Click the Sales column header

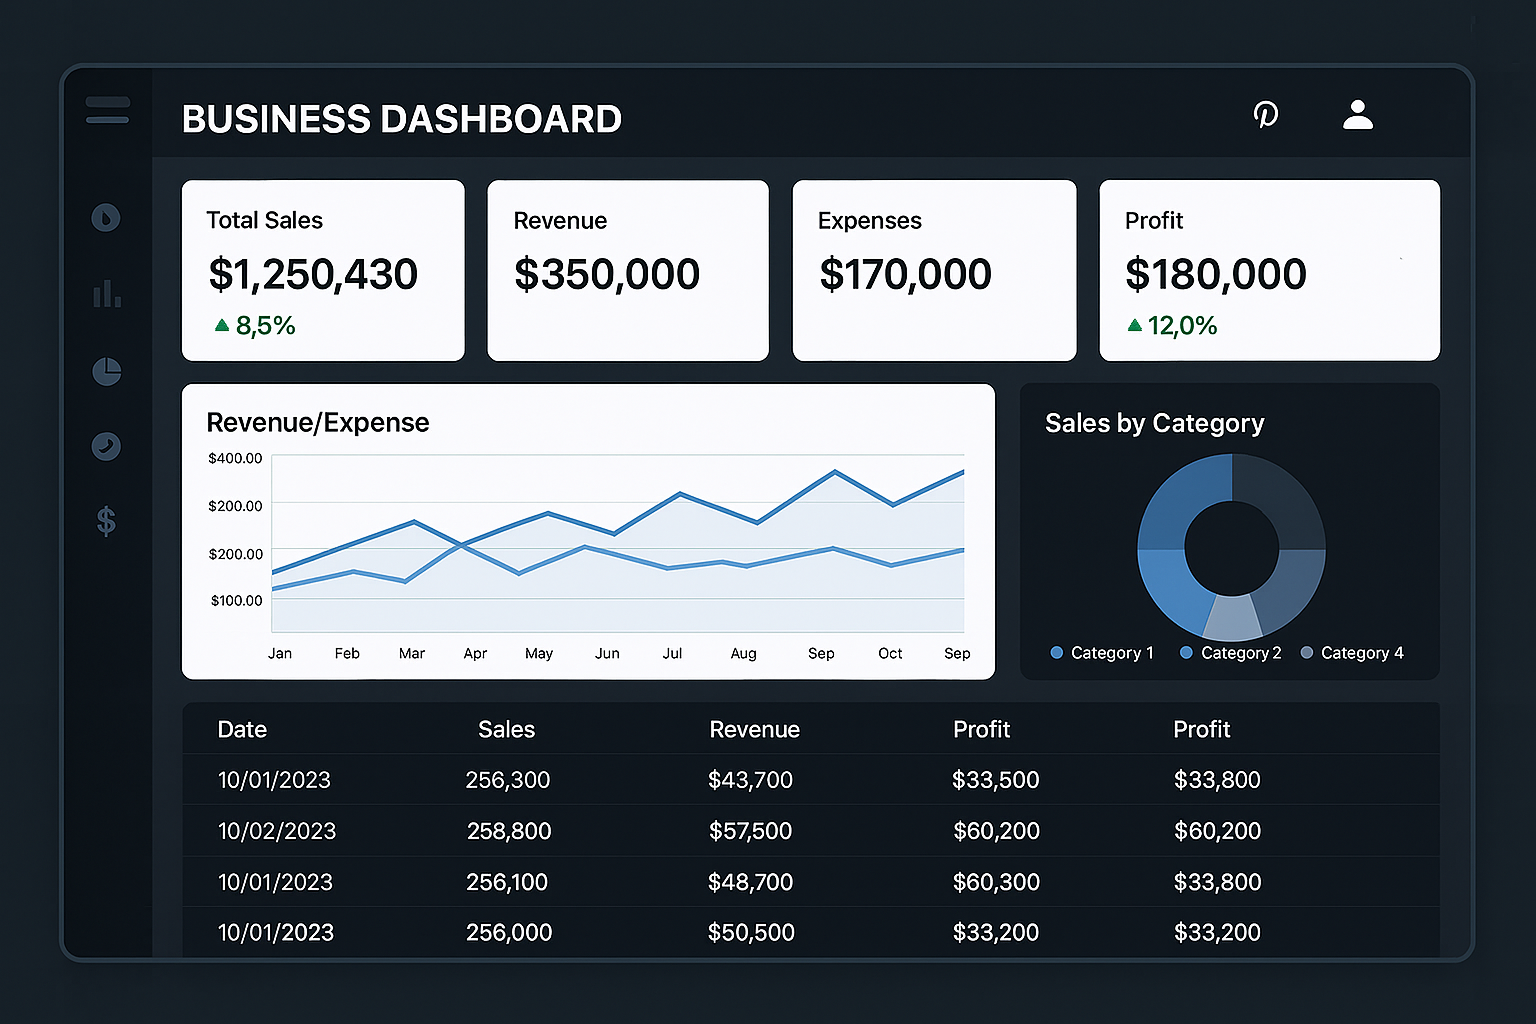pos(506,729)
